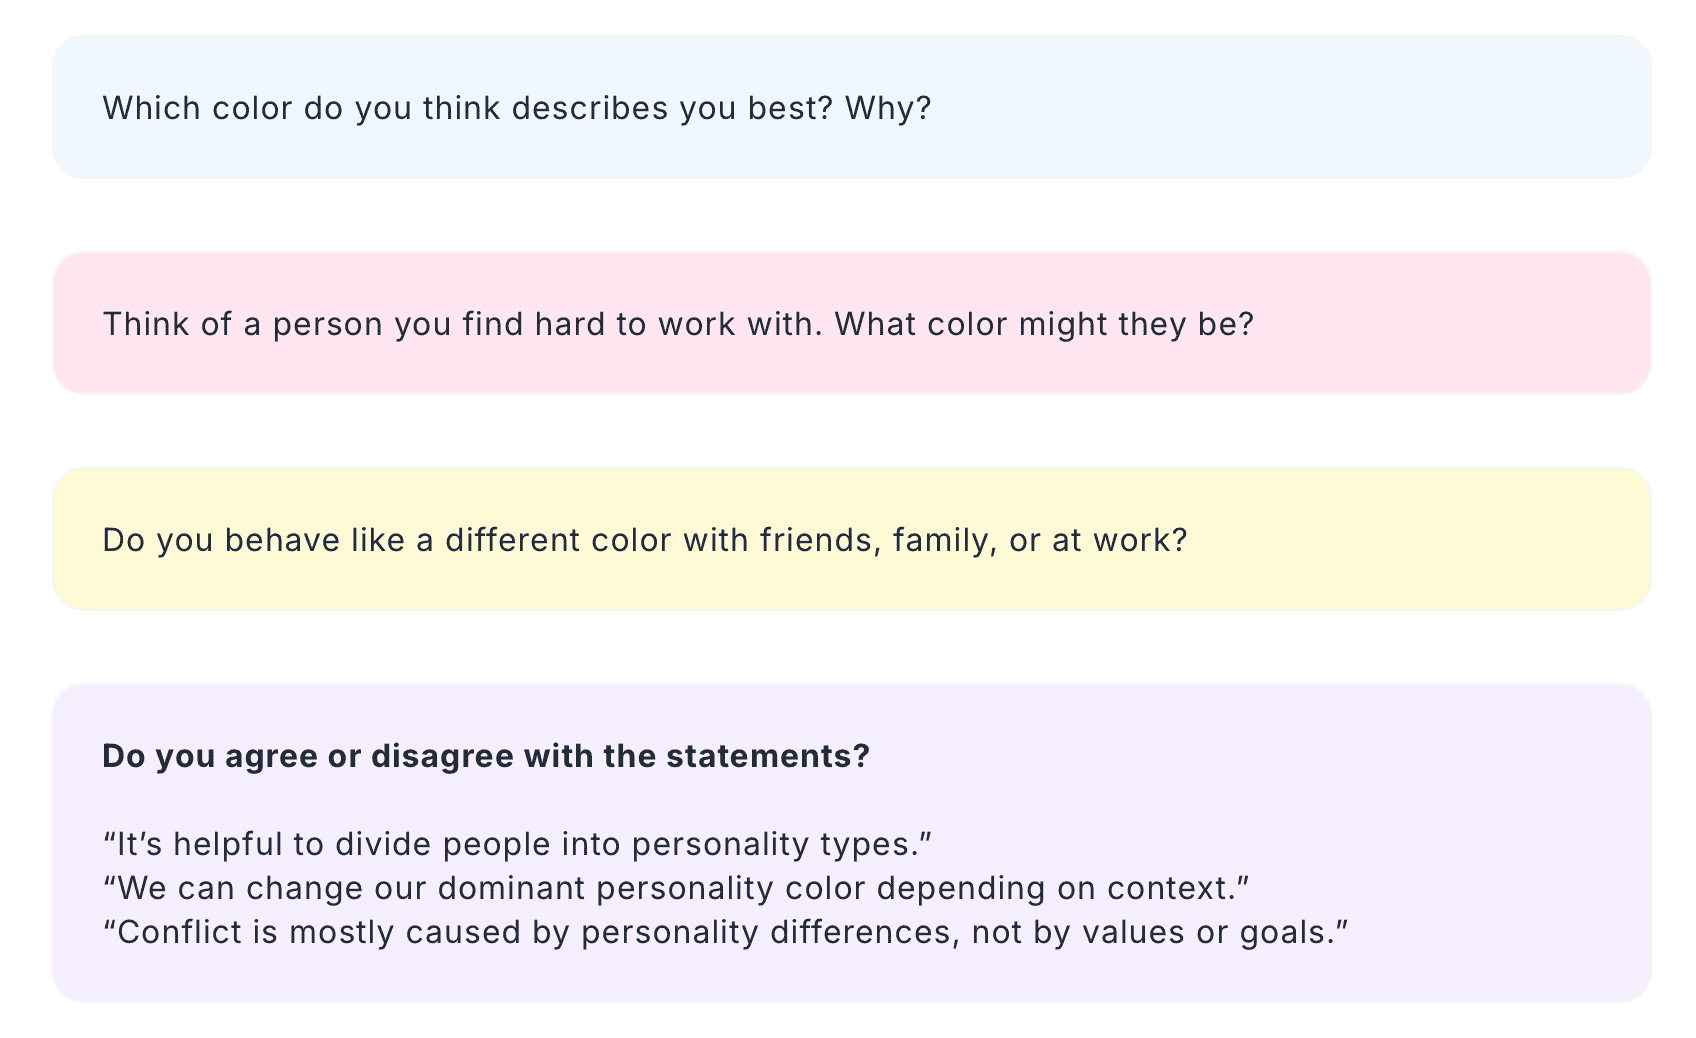Click the phrase 'friends, family, or at work?'
The height and width of the screenshot is (1038, 1696).
point(973,540)
